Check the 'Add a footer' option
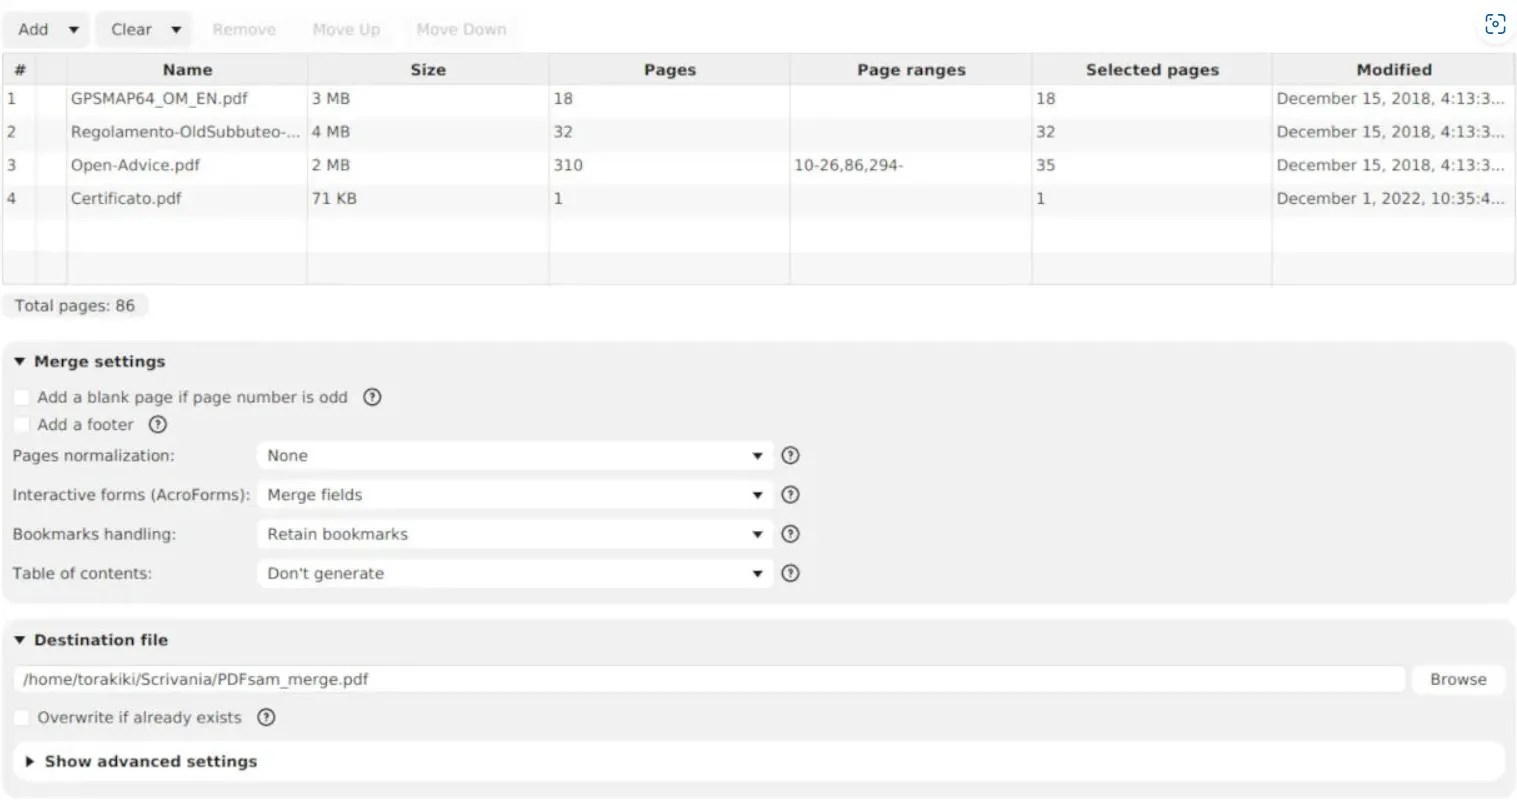 (21, 424)
